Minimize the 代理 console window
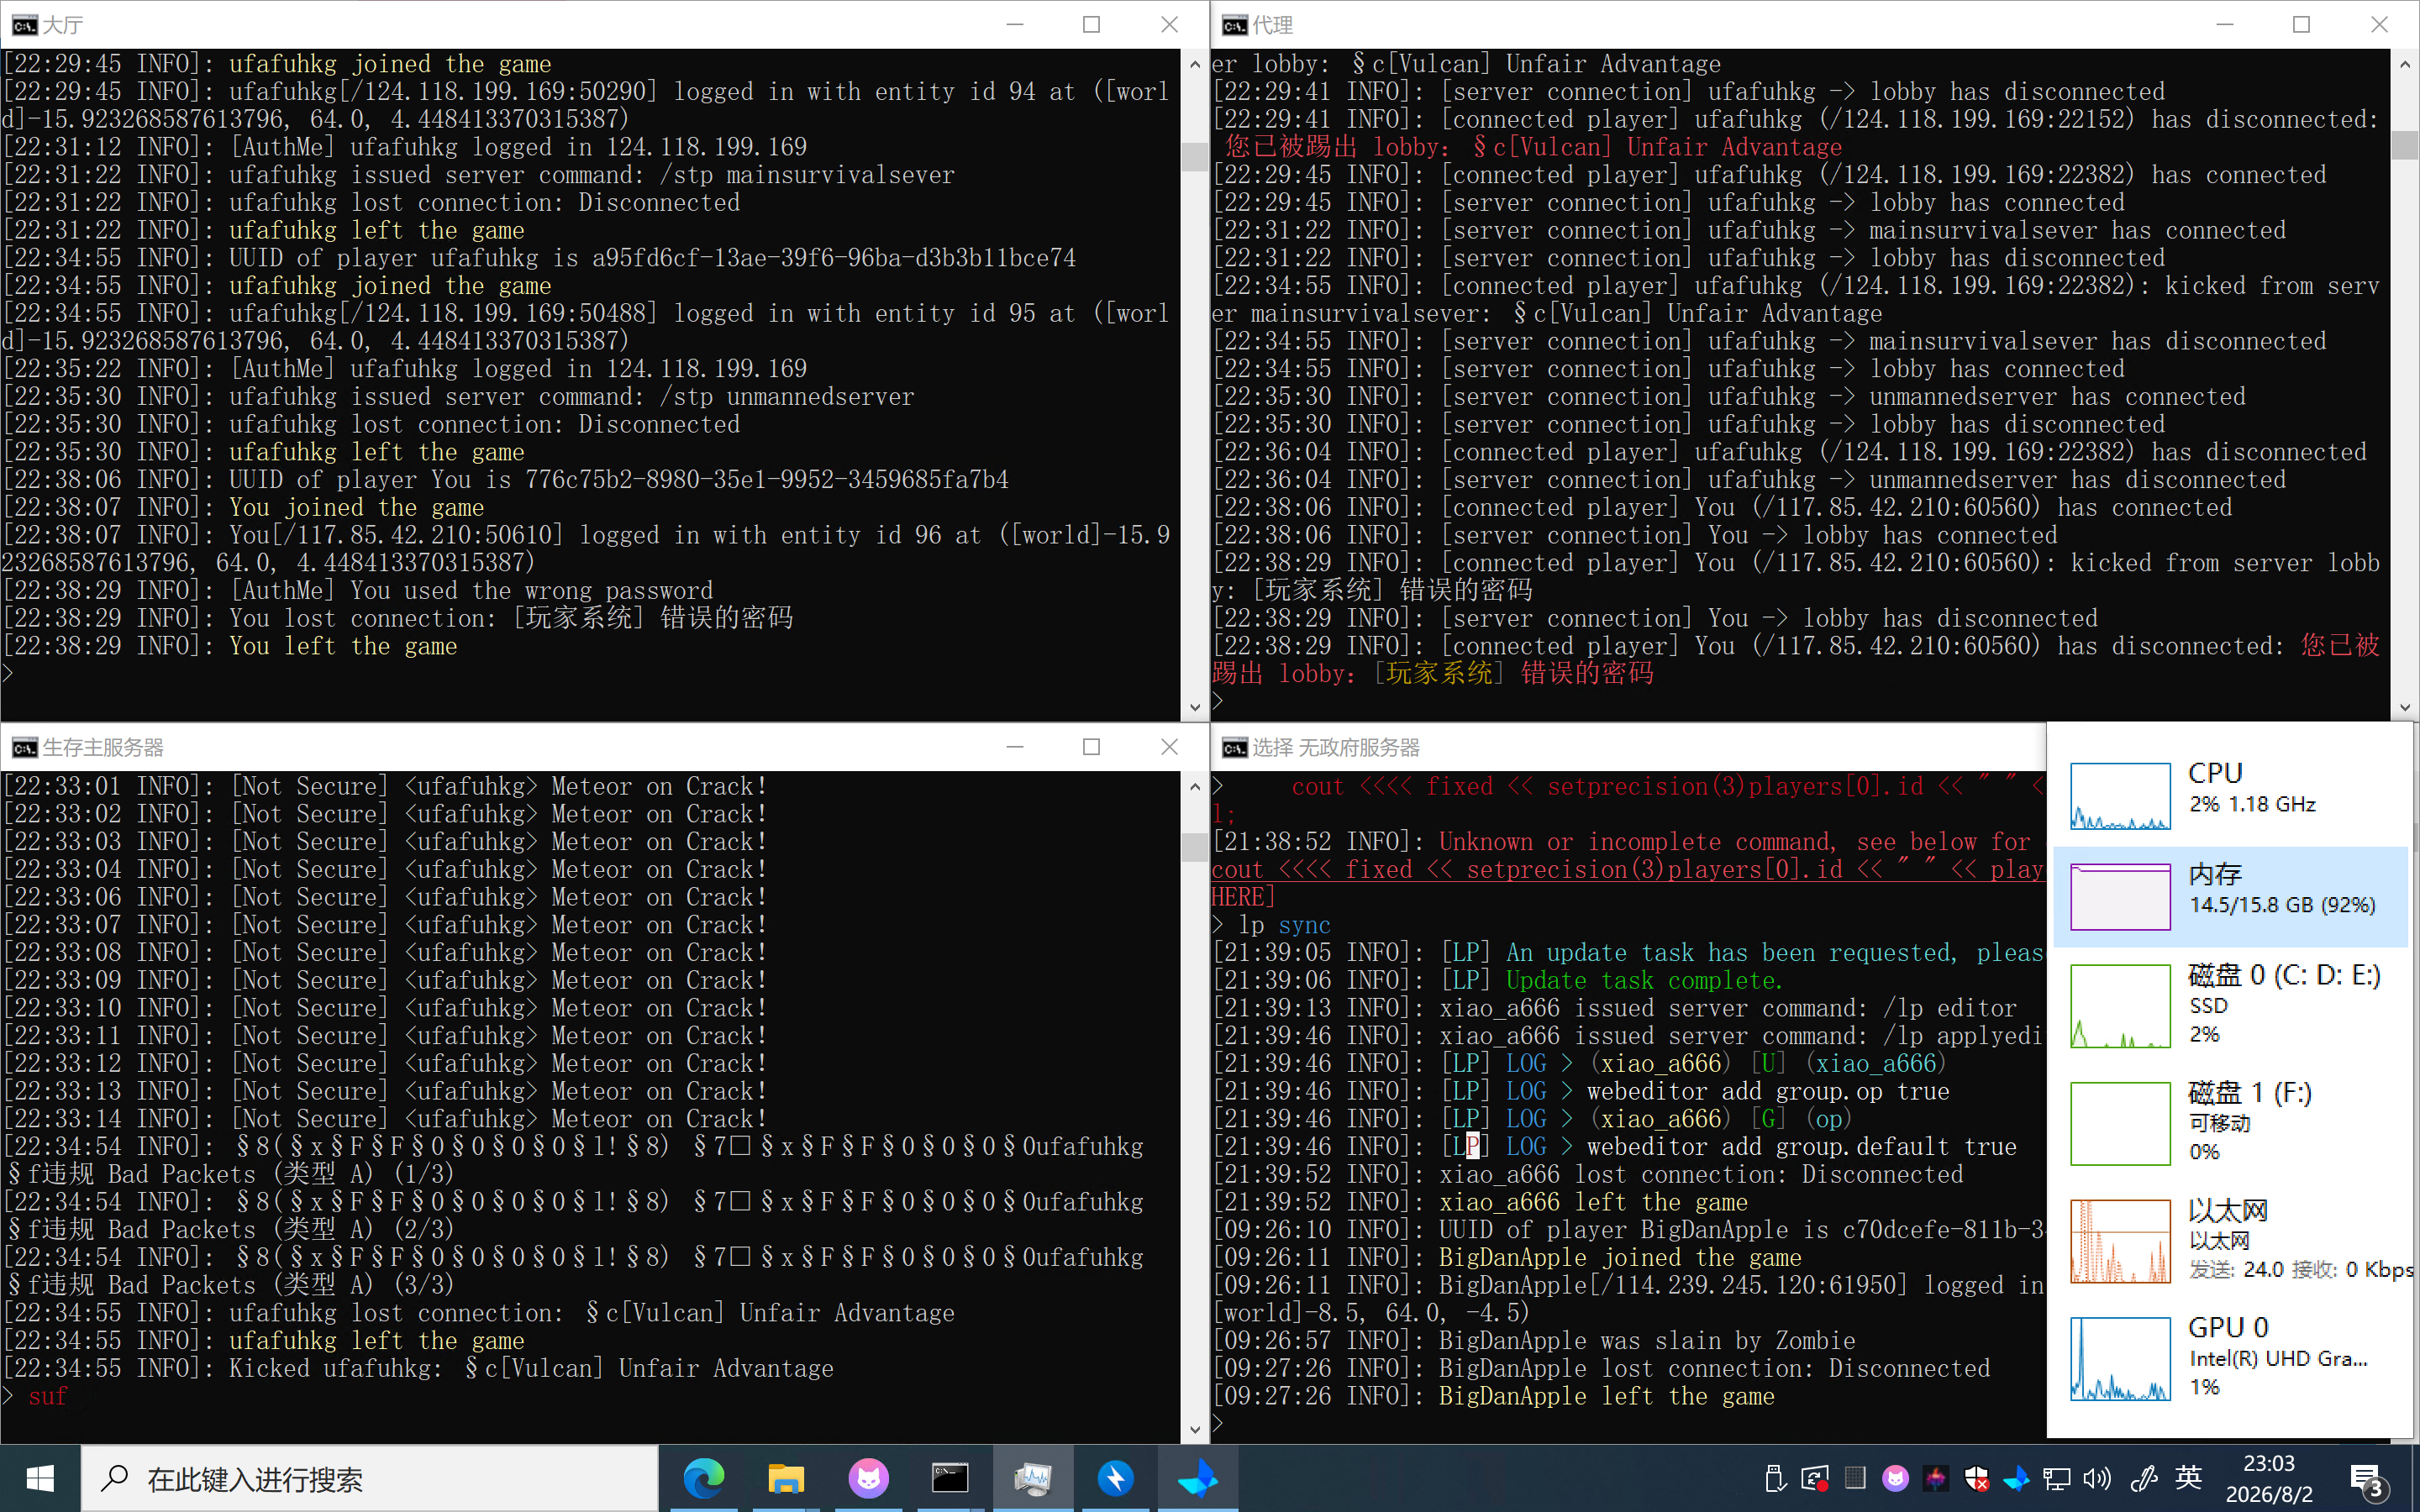 click(2224, 24)
